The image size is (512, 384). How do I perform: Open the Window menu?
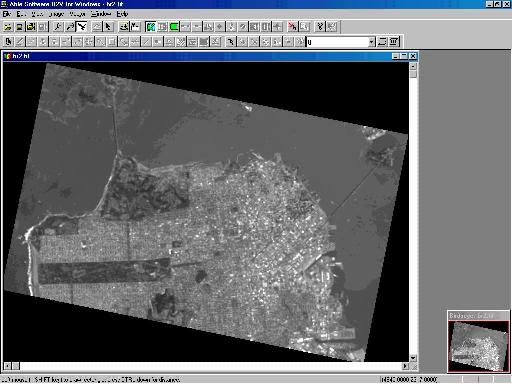tap(101, 14)
